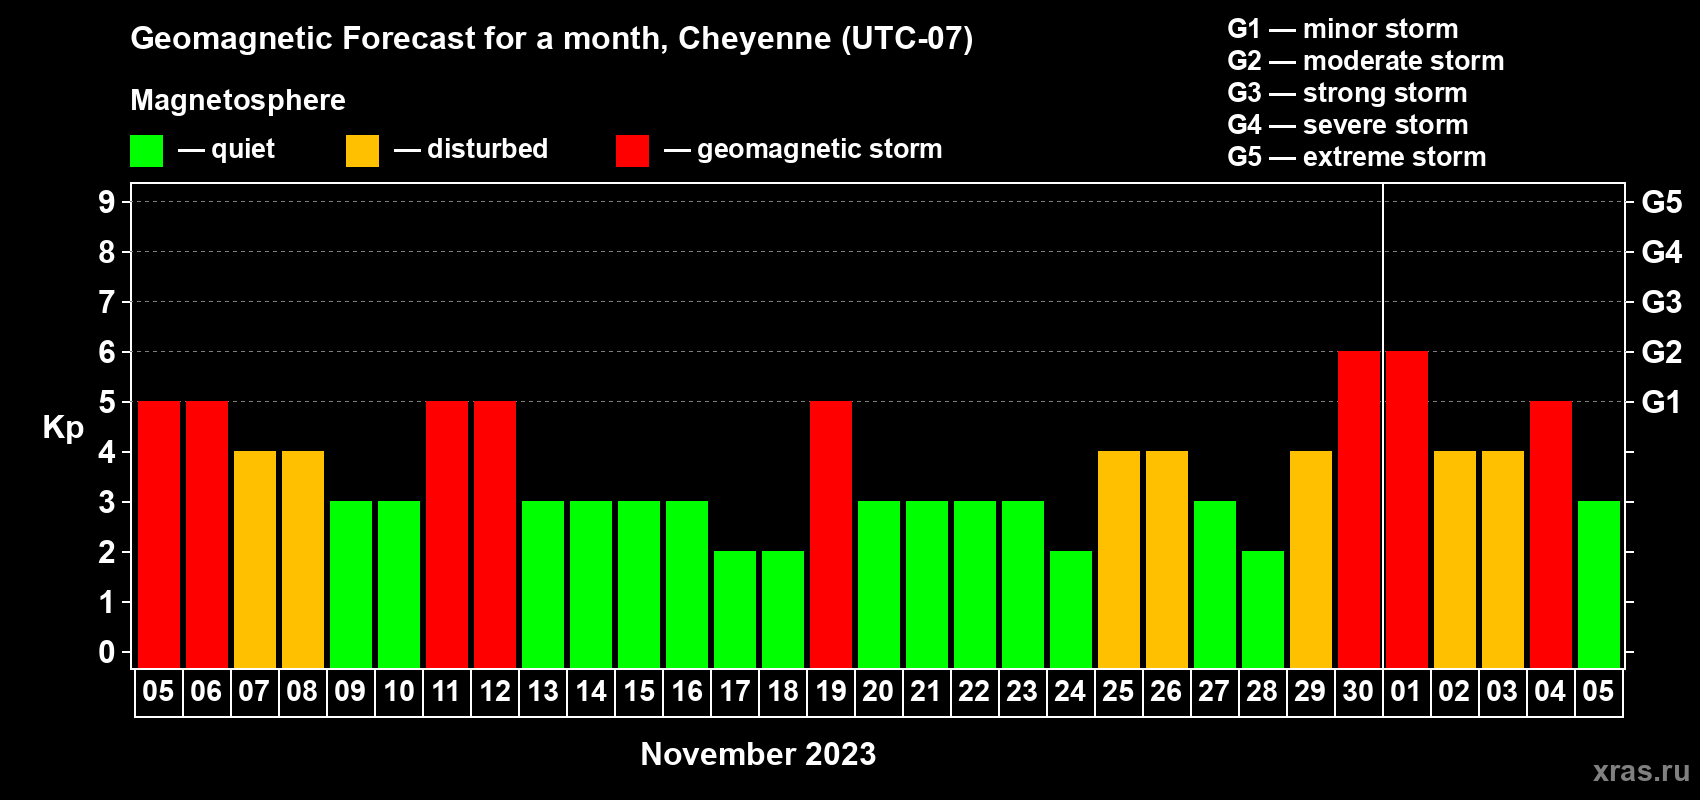The width and height of the screenshot is (1700, 800).
Task: Click the date label '23' on the x-axis
Action: click(x=1022, y=691)
